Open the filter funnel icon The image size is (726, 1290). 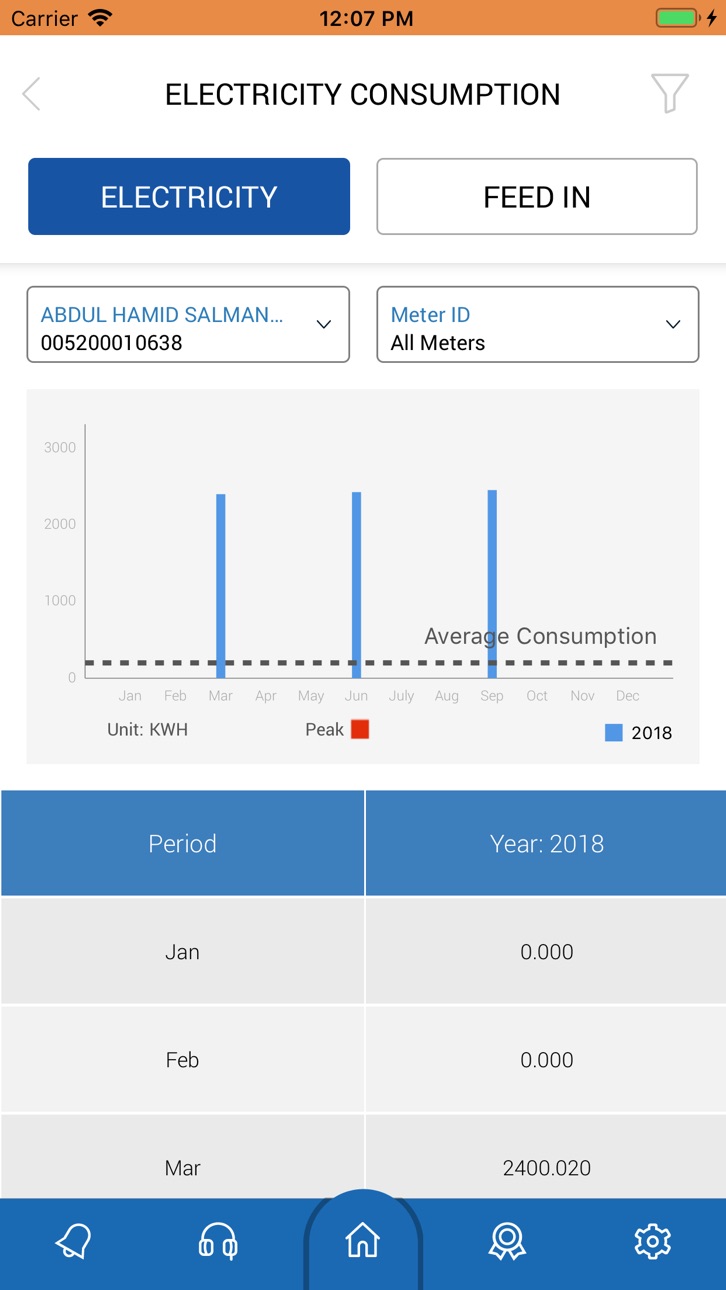[x=670, y=94]
